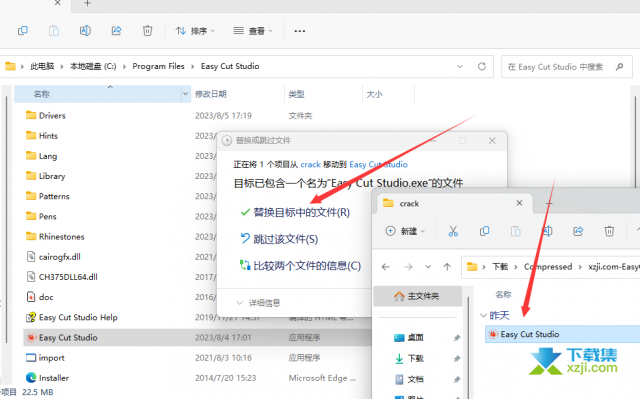Select the Pens folder

coord(47,217)
